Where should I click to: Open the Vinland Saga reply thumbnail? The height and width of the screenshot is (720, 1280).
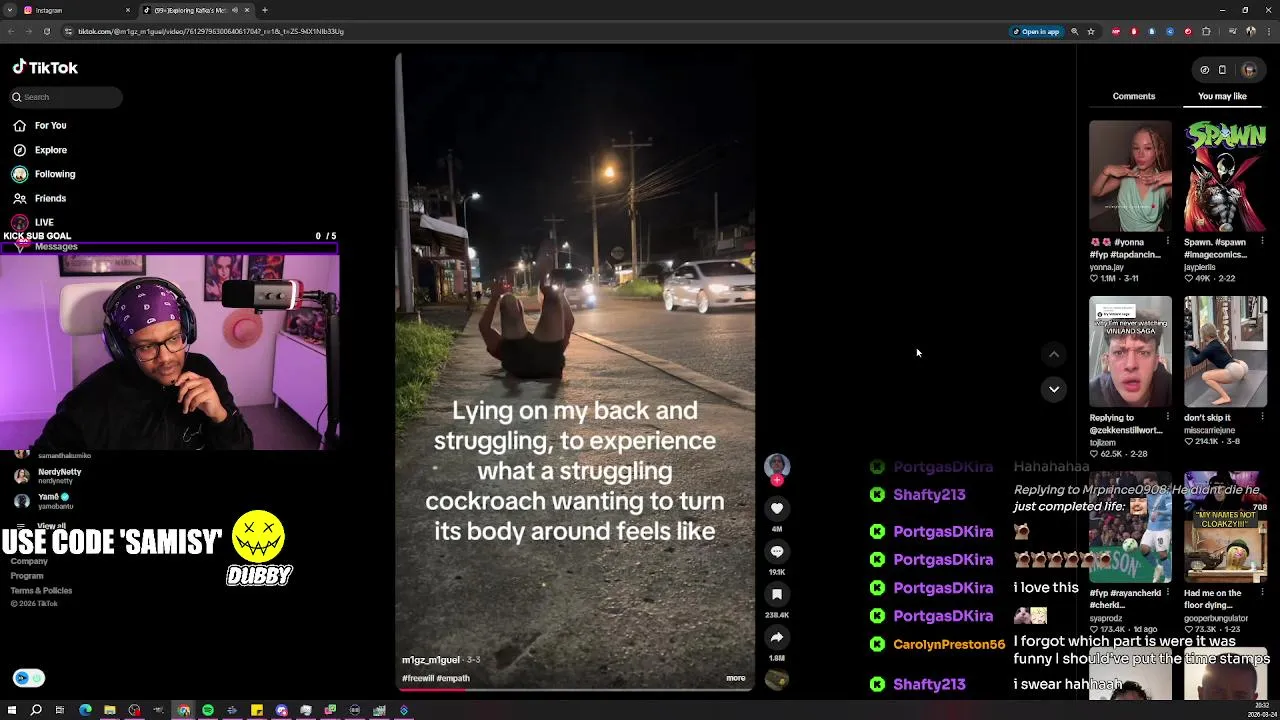click(x=1130, y=351)
